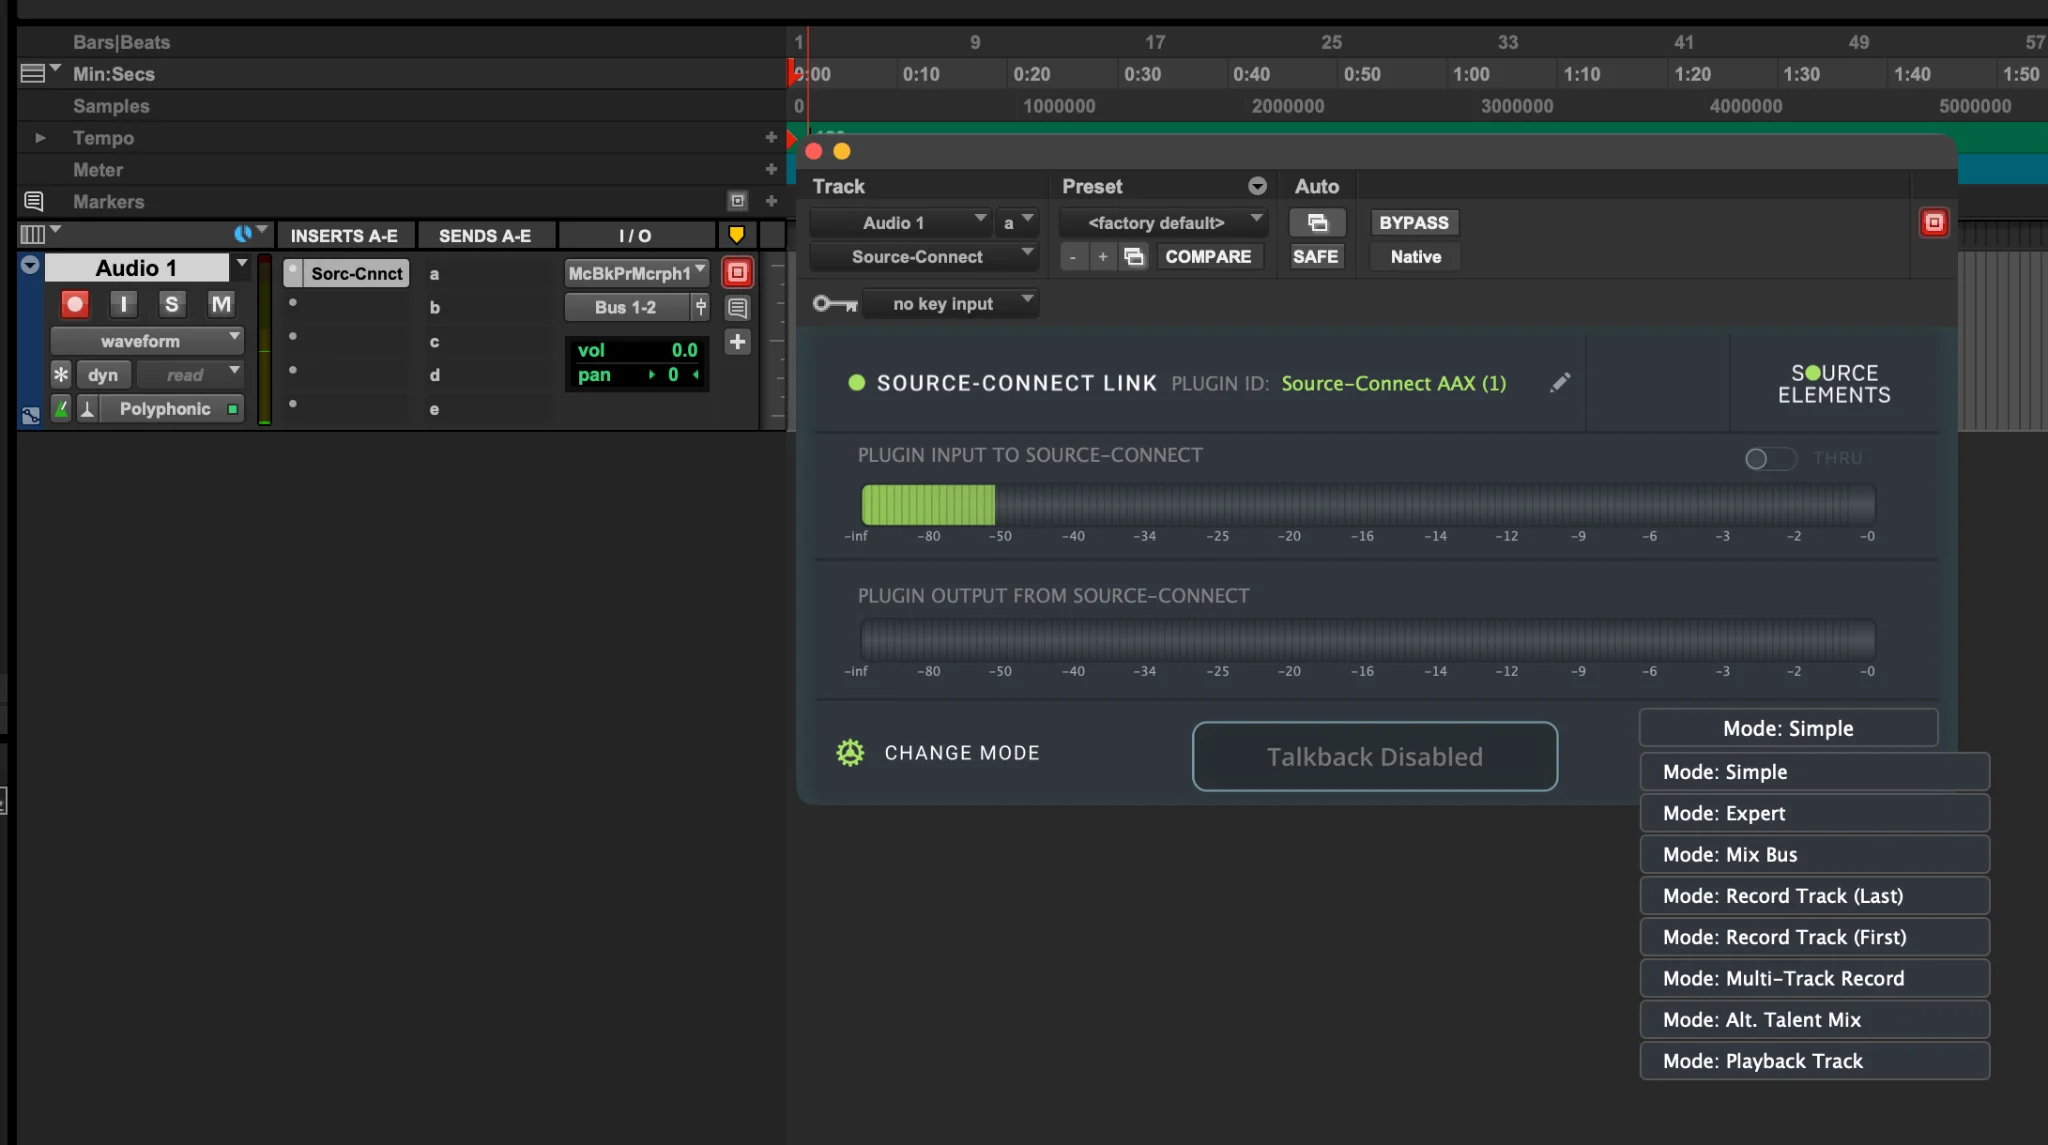Open the McBkPrMcrph1 input path selector
The image size is (2048, 1145).
click(637, 273)
